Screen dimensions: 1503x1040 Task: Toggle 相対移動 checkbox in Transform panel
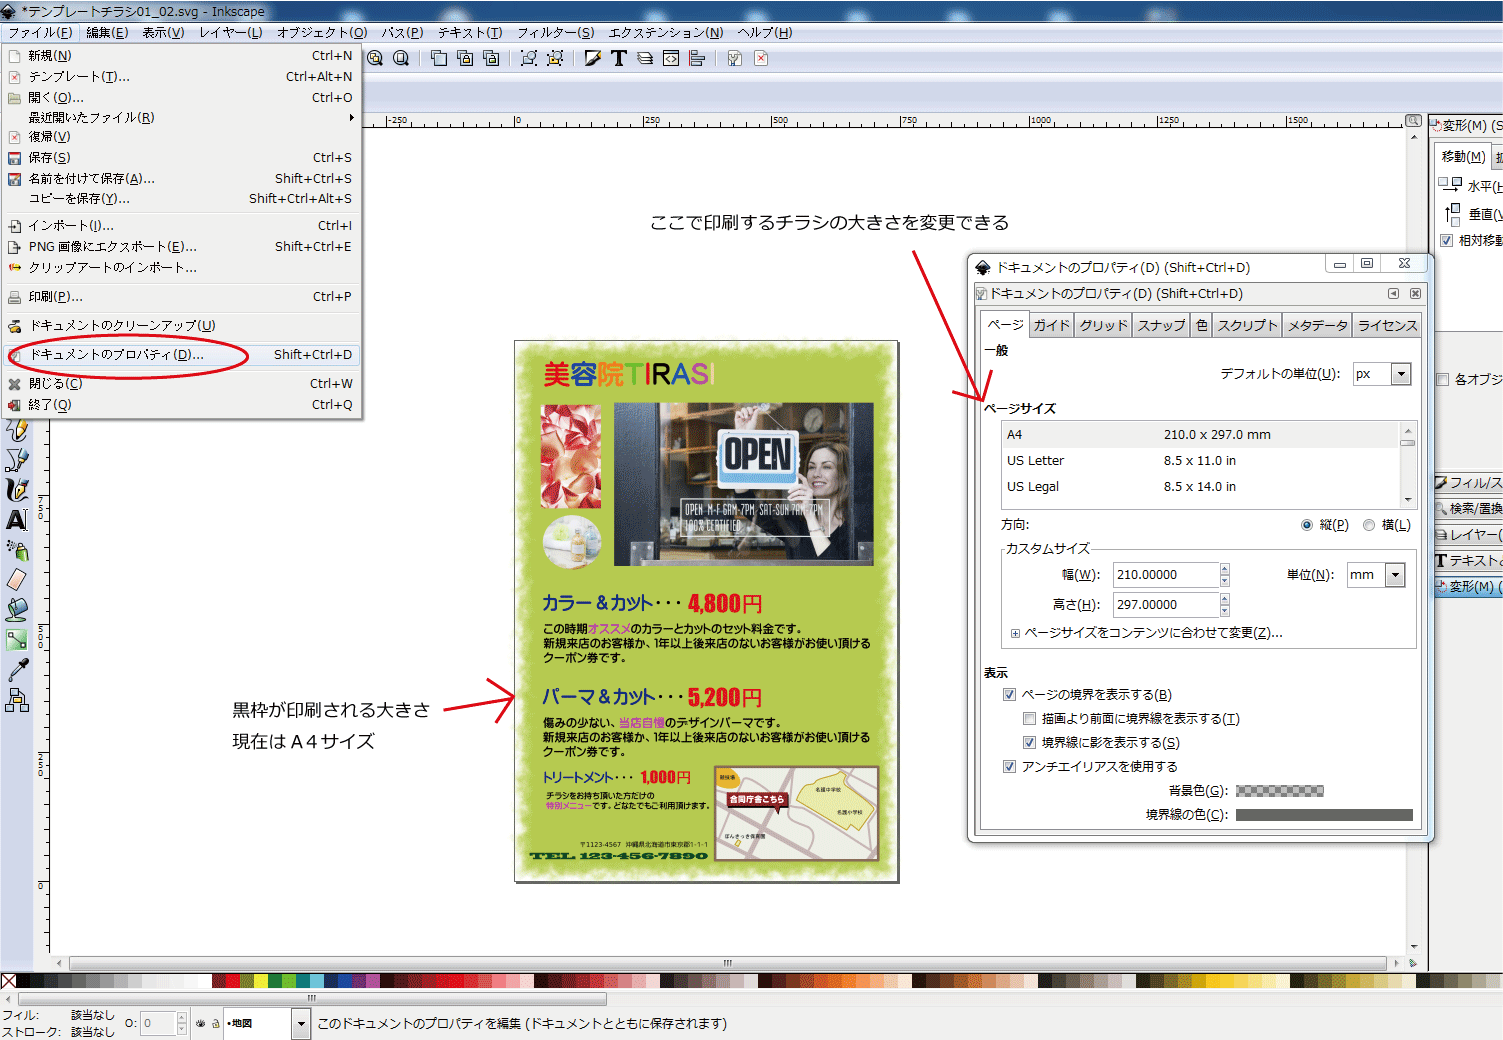tap(1446, 240)
